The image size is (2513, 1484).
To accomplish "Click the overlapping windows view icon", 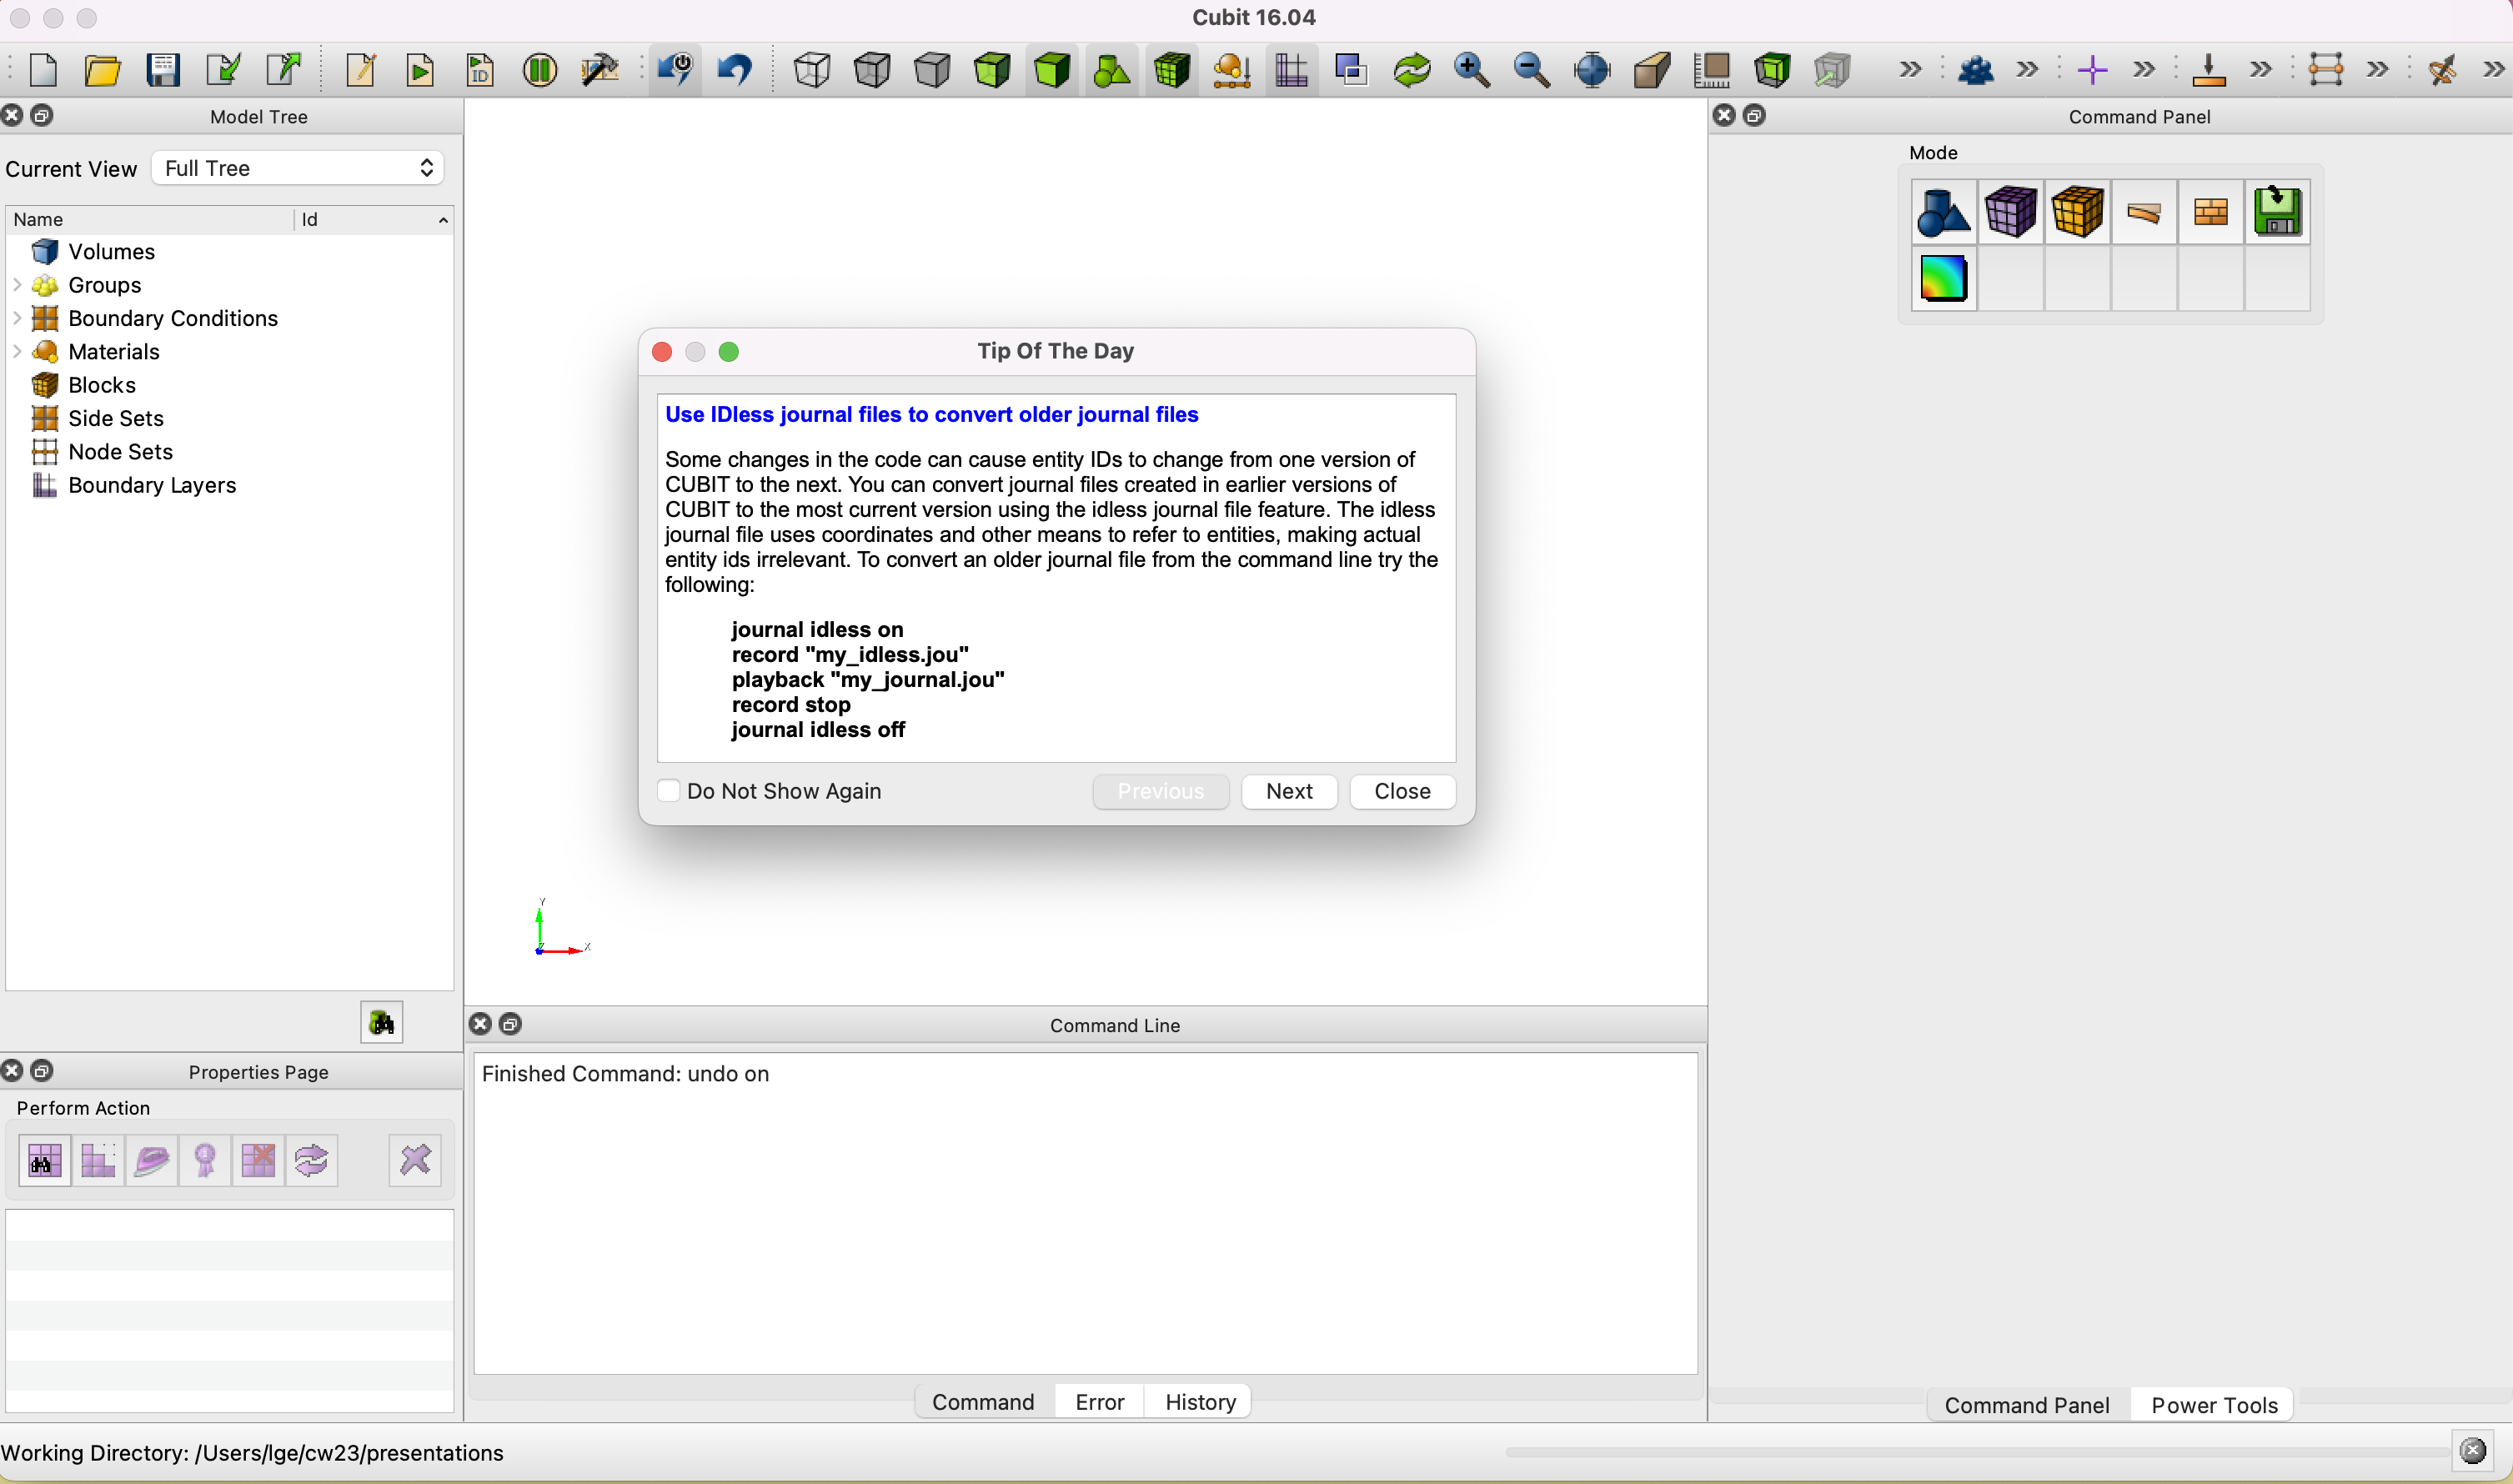I will tap(1352, 70).
